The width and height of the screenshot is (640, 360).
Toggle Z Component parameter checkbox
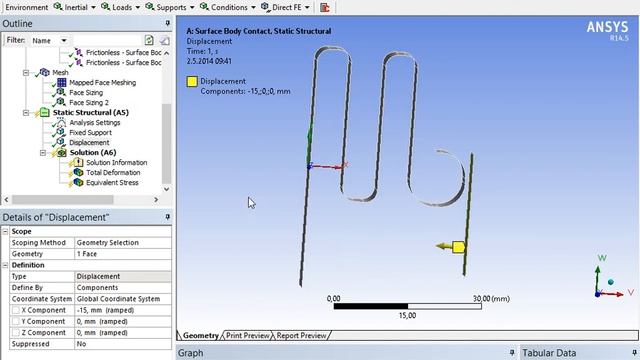point(16,333)
